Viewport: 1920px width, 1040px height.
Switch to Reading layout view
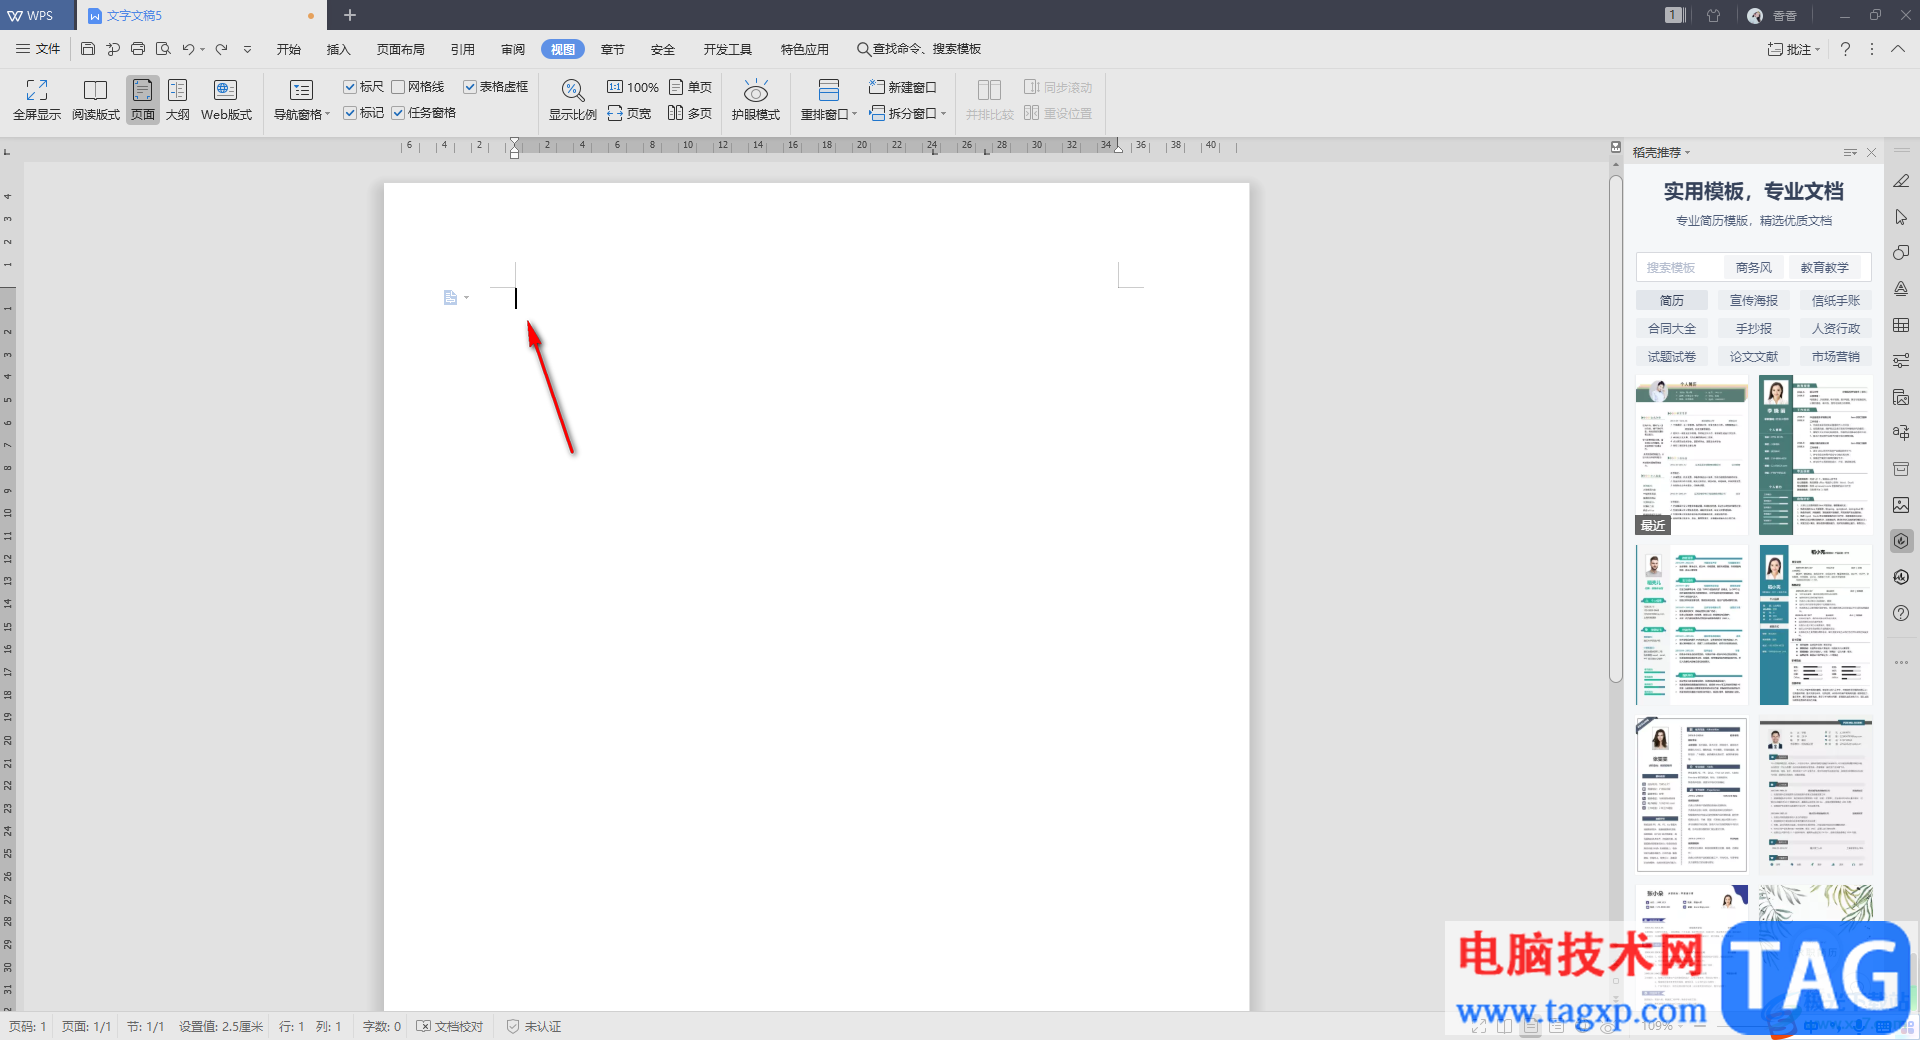coord(95,100)
